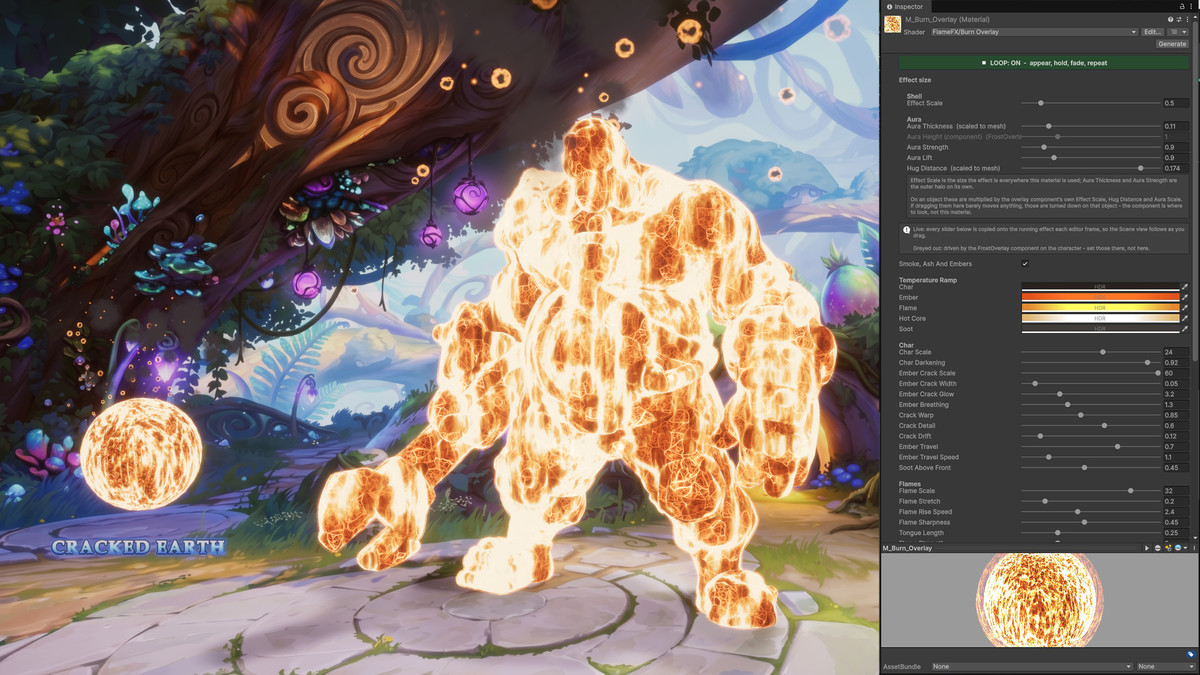Open the Soot HDR gradient swatch
The width and height of the screenshot is (1200, 675).
(x=1100, y=329)
